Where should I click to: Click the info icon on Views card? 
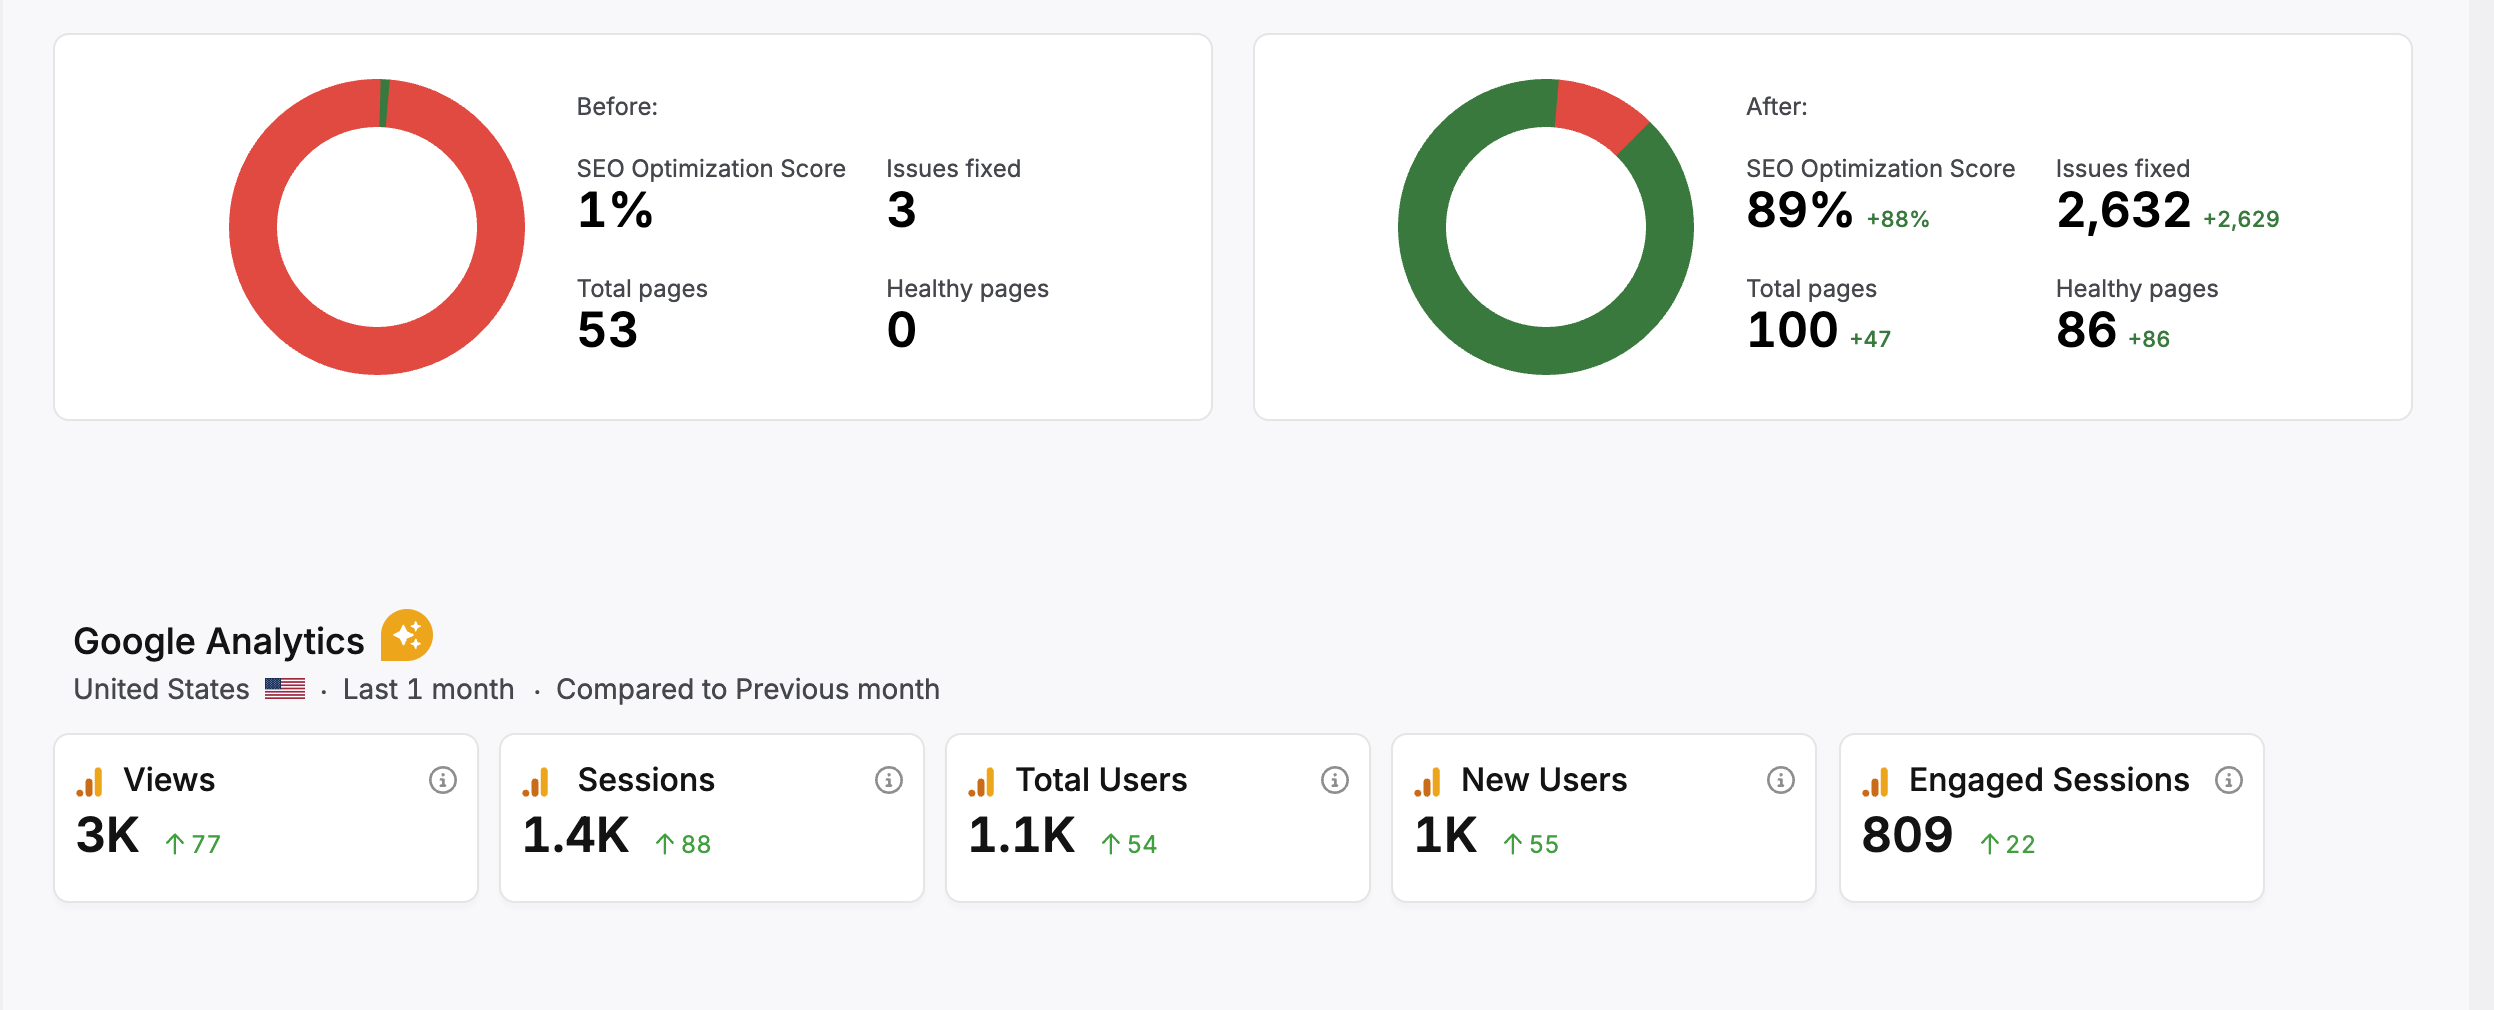[x=442, y=780]
